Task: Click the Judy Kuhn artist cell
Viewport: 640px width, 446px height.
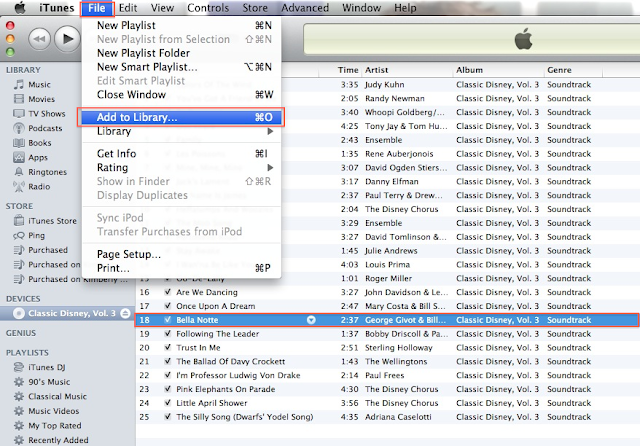Action: pyautogui.click(x=384, y=85)
